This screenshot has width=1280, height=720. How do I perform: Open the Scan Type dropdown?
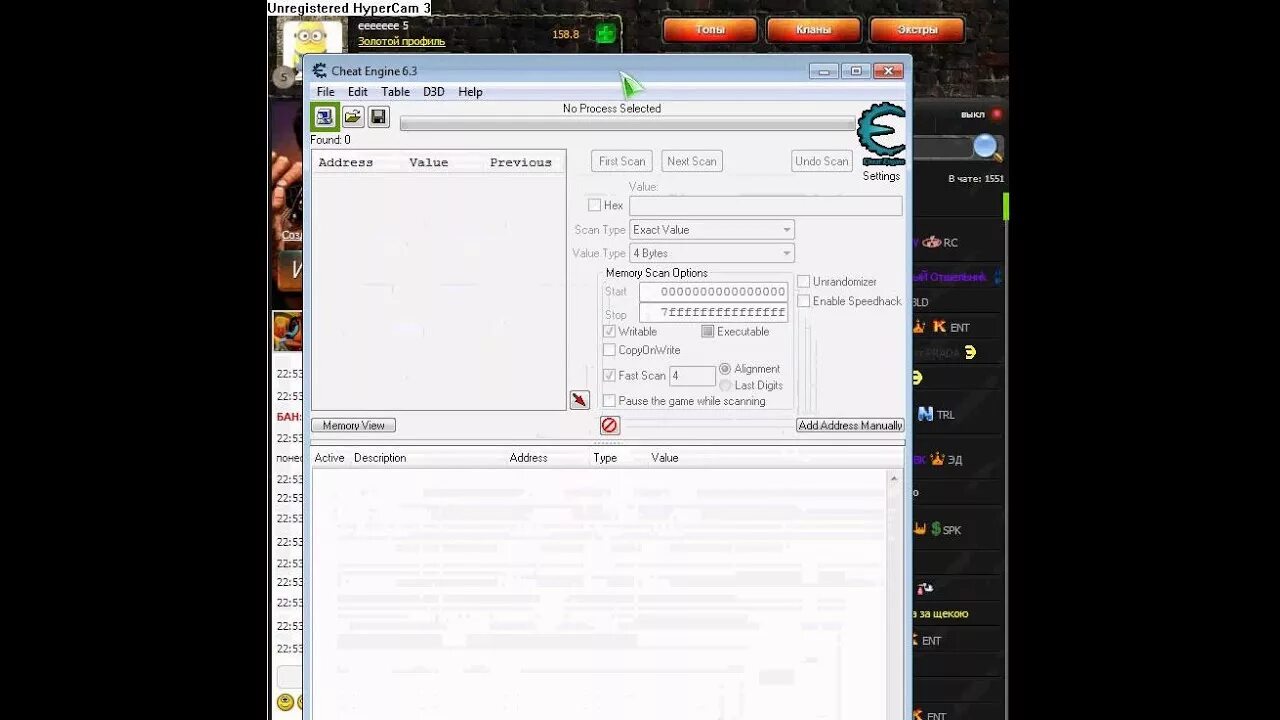point(711,229)
